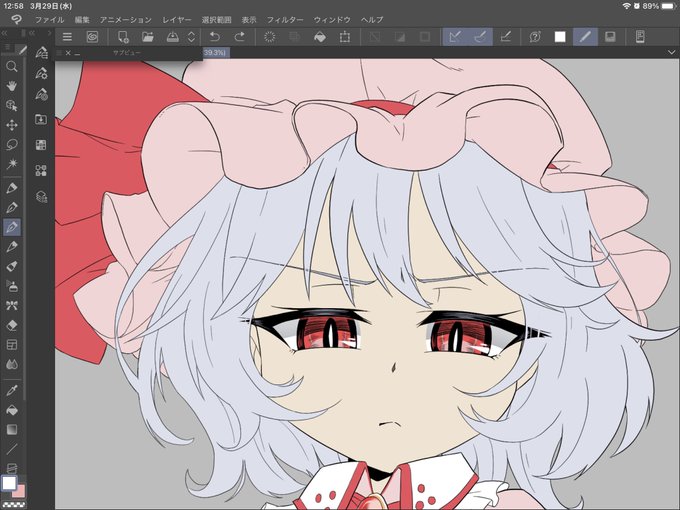Expand the save options up-down arrows
Image resolution: width=680 pixels, height=510 pixels.
tap(191, 37)
